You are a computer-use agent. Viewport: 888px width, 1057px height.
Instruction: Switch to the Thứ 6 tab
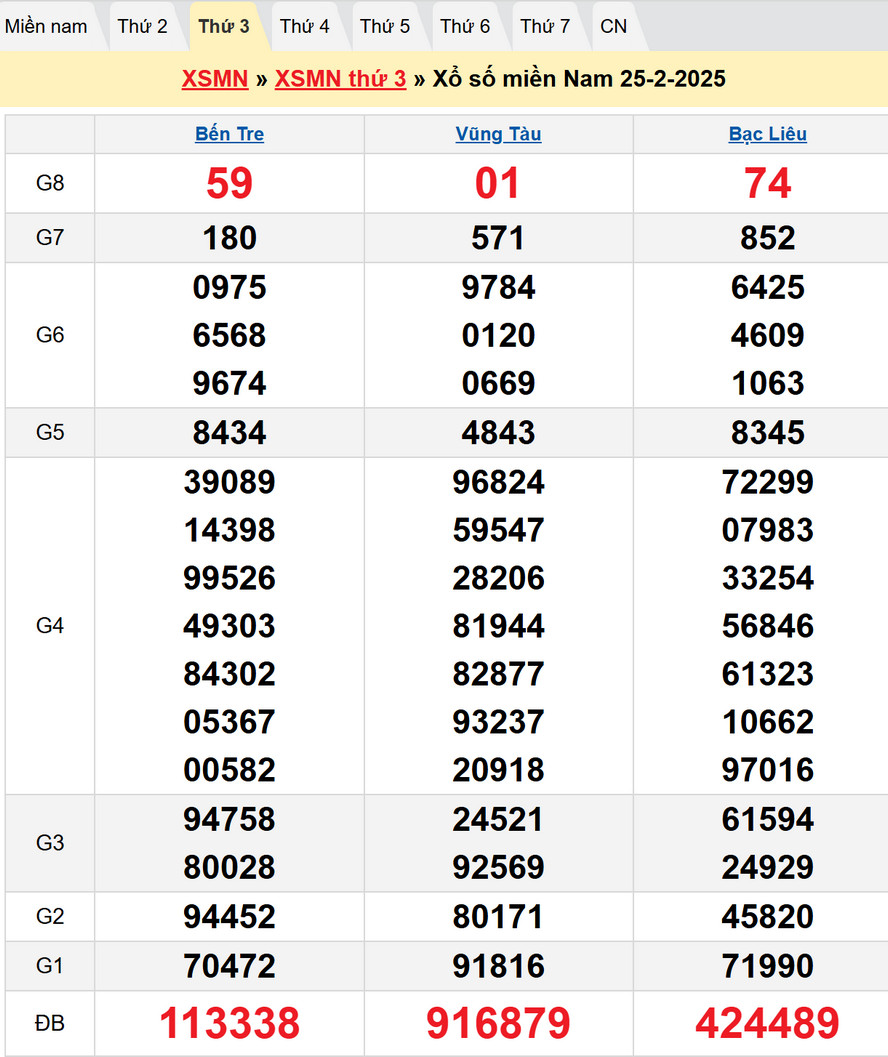click(465, 26)
